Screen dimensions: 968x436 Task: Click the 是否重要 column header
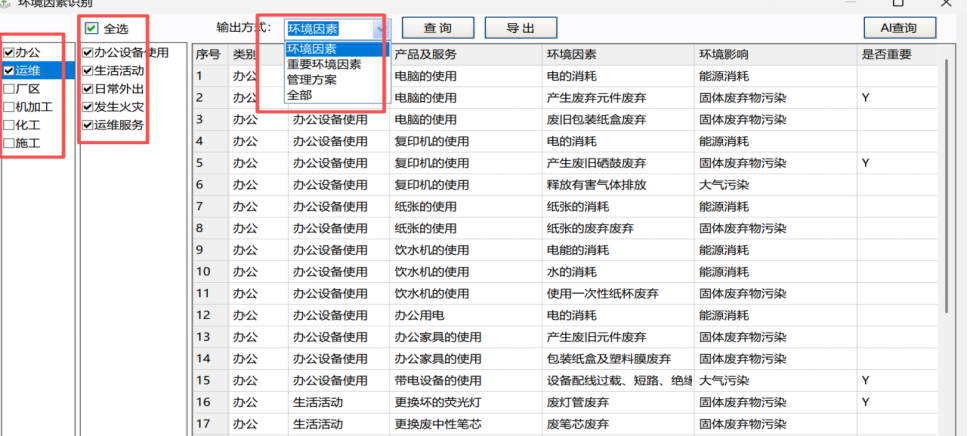point(897,54)
